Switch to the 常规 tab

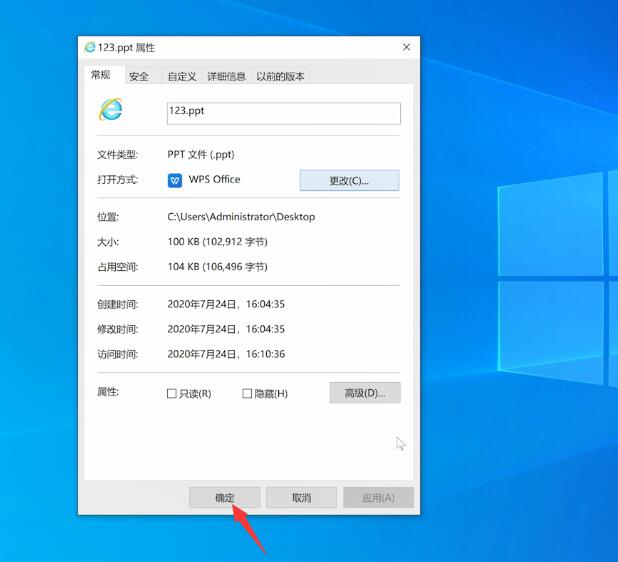(101, 75)
